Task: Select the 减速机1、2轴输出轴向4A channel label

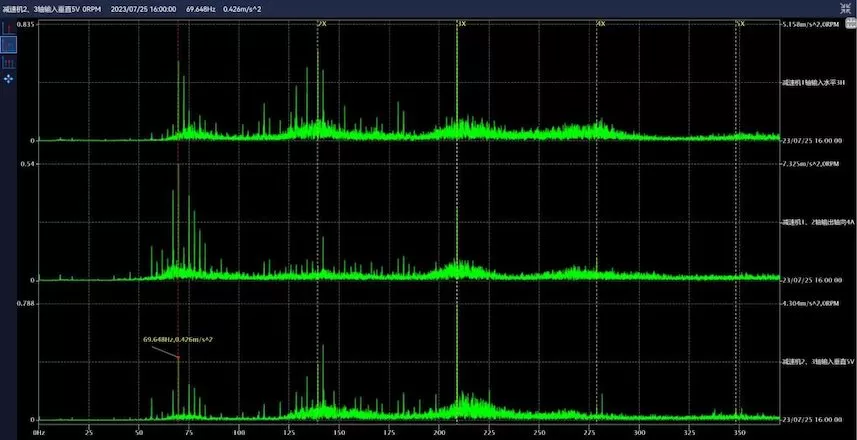Action: pos(816,222)
